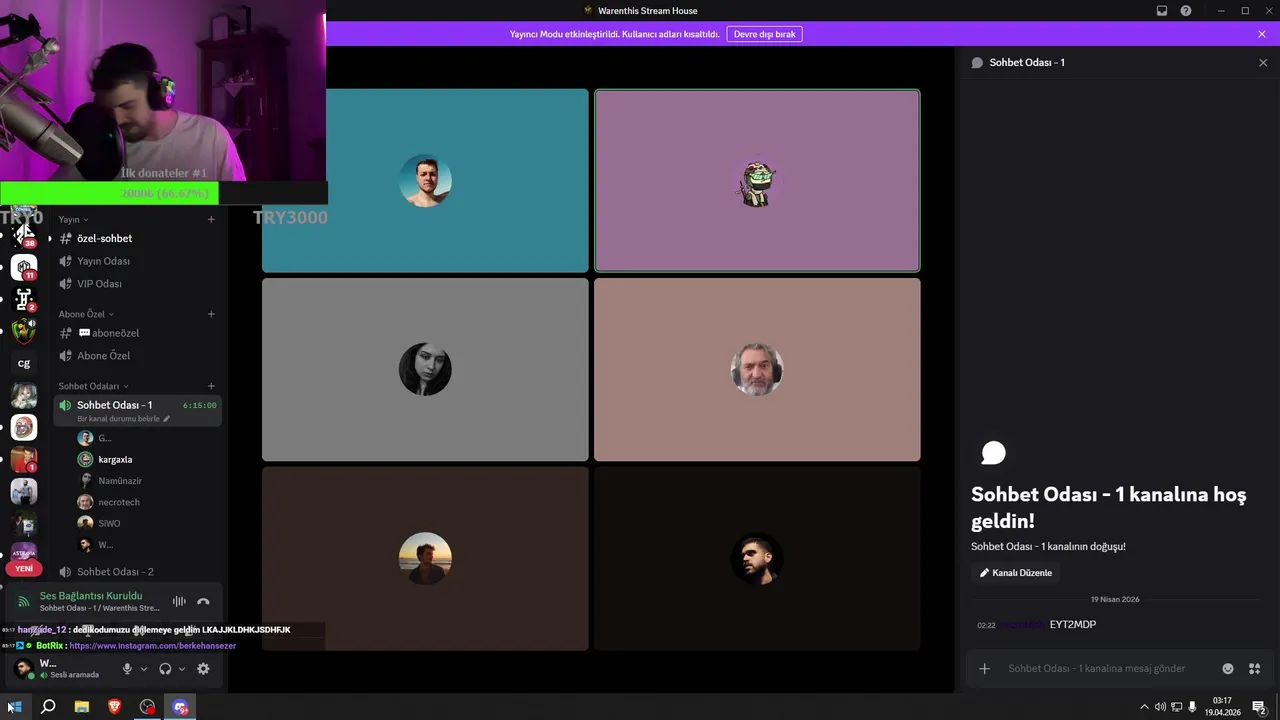This screenshot has height=720, width=1280.
Task: Open Discord help icon in title bar
Action: (1186, 11)
